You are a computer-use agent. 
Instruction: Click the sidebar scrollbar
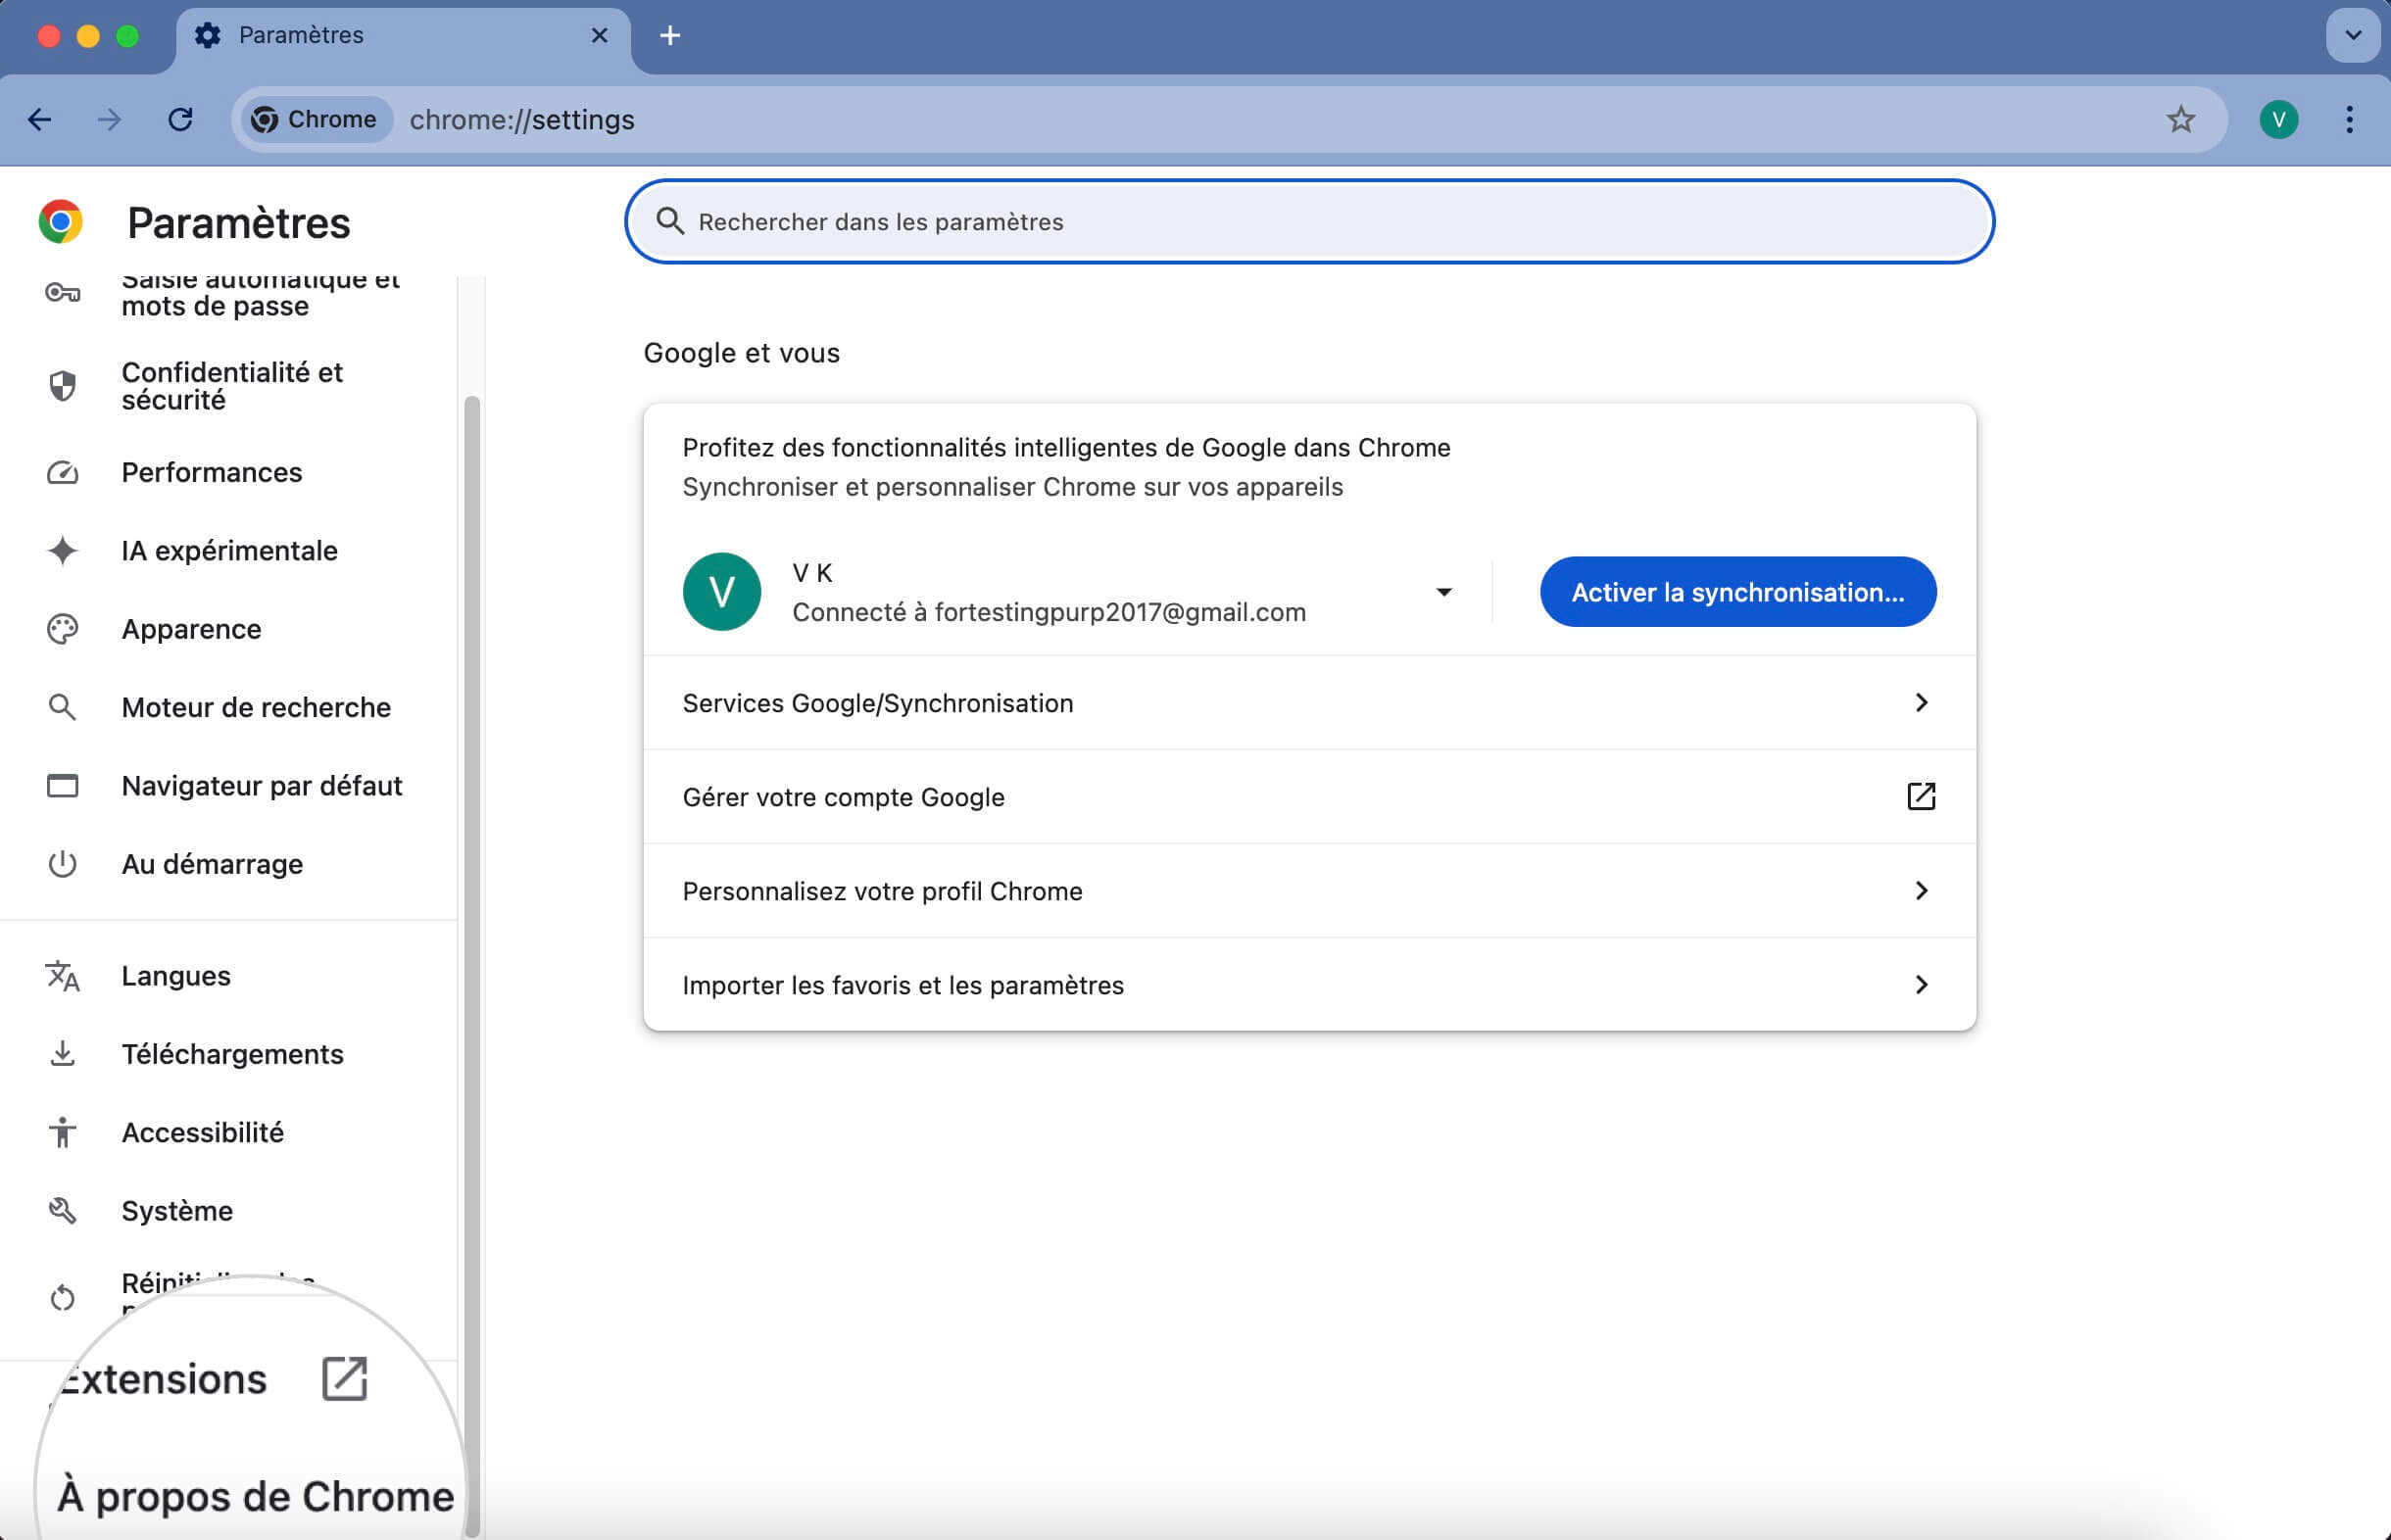pyautogui.click(x=472, y=965)
